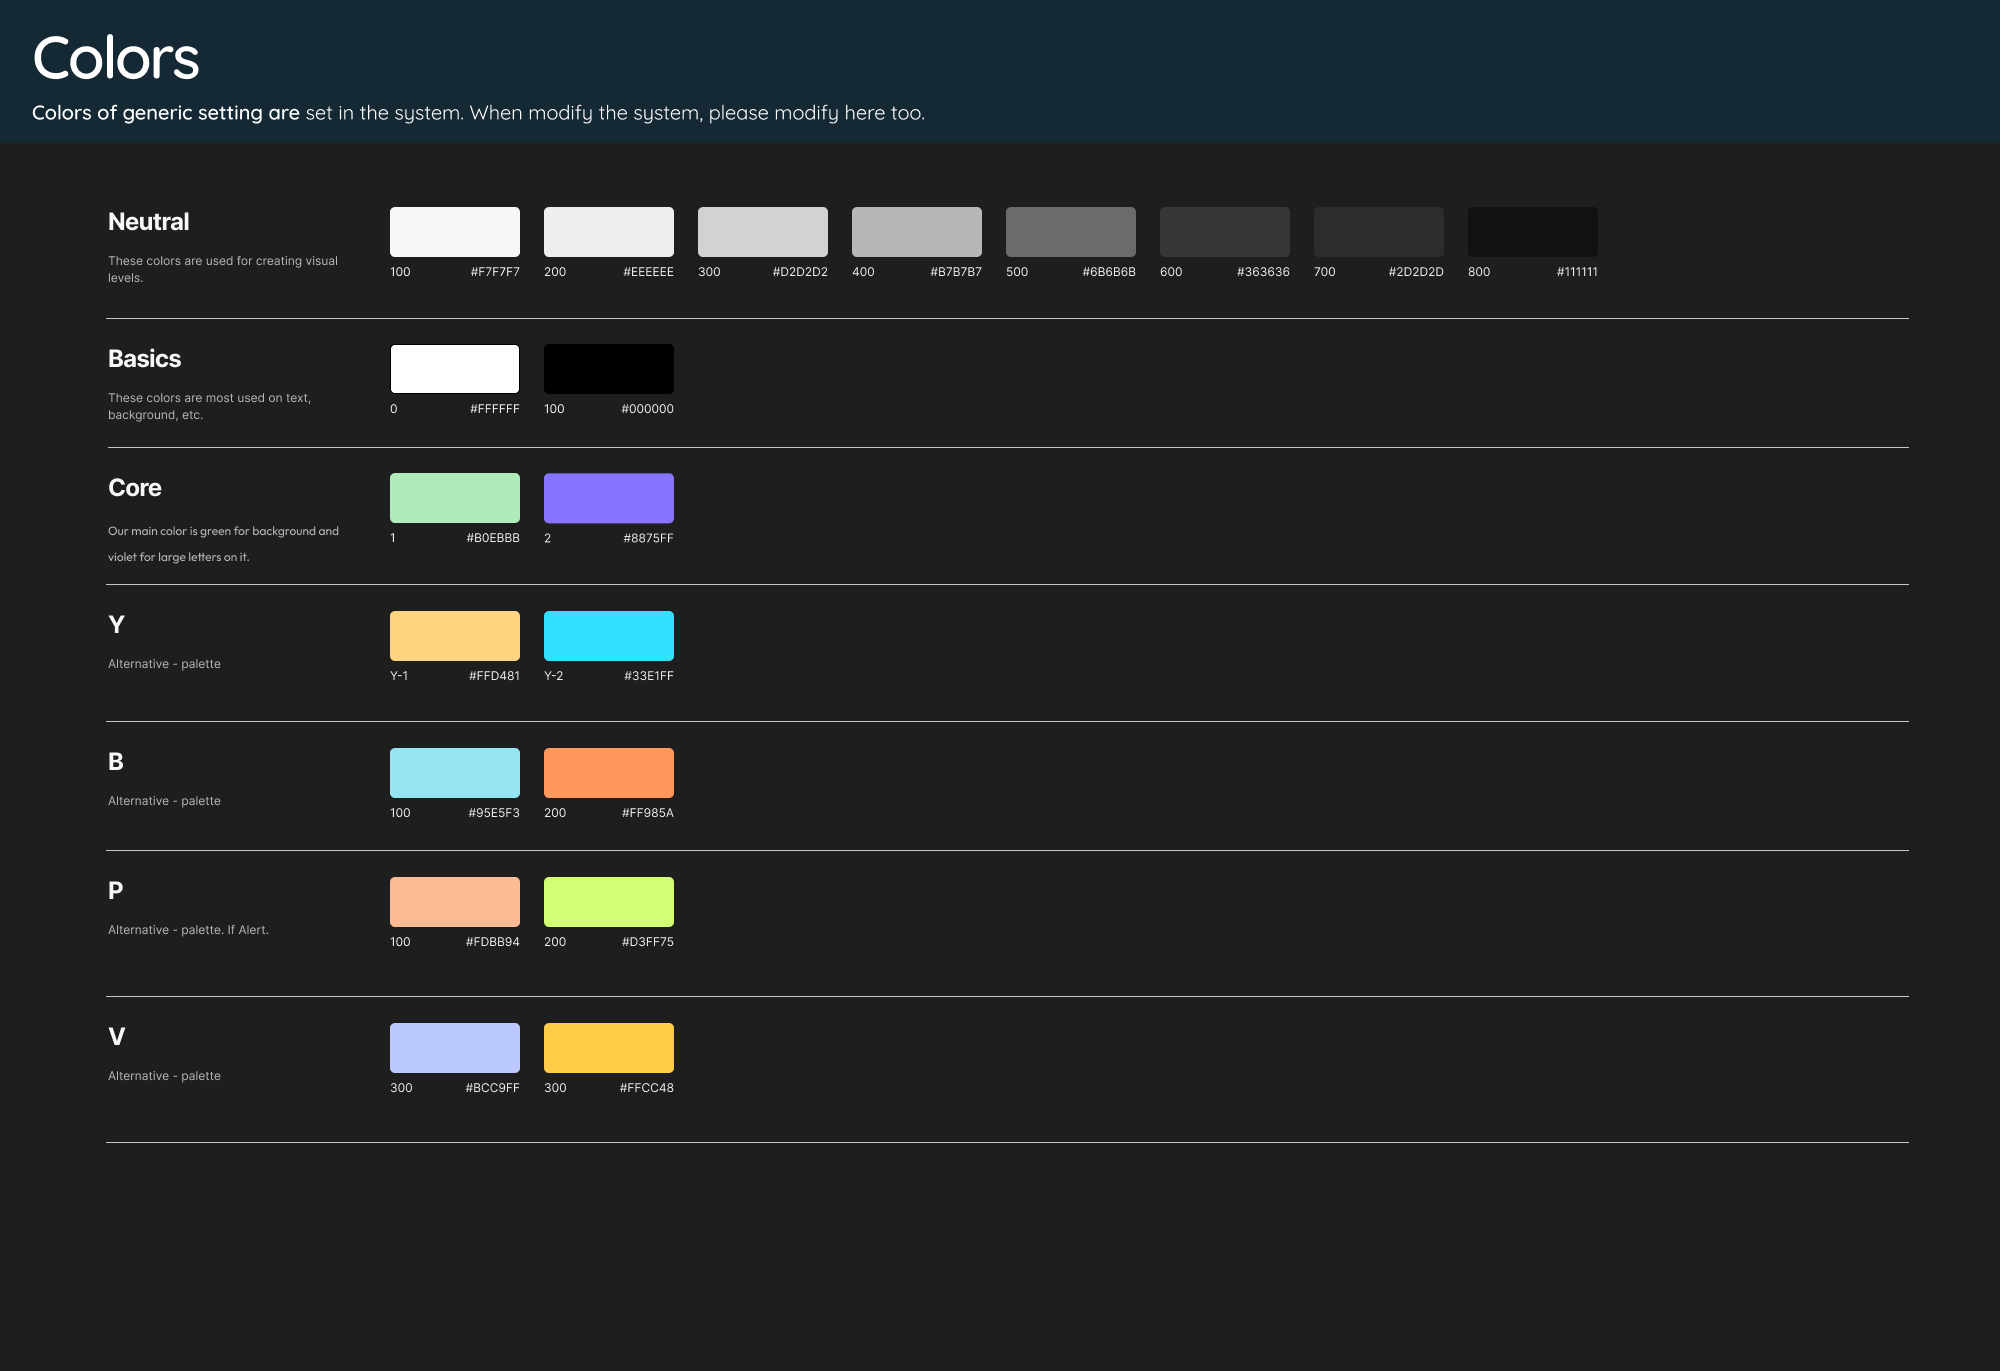Choose the Neutral 400 swatch #B7B7B7
The height and width of the screenshot is (1371, 2000).
click(x=917, y=232)
